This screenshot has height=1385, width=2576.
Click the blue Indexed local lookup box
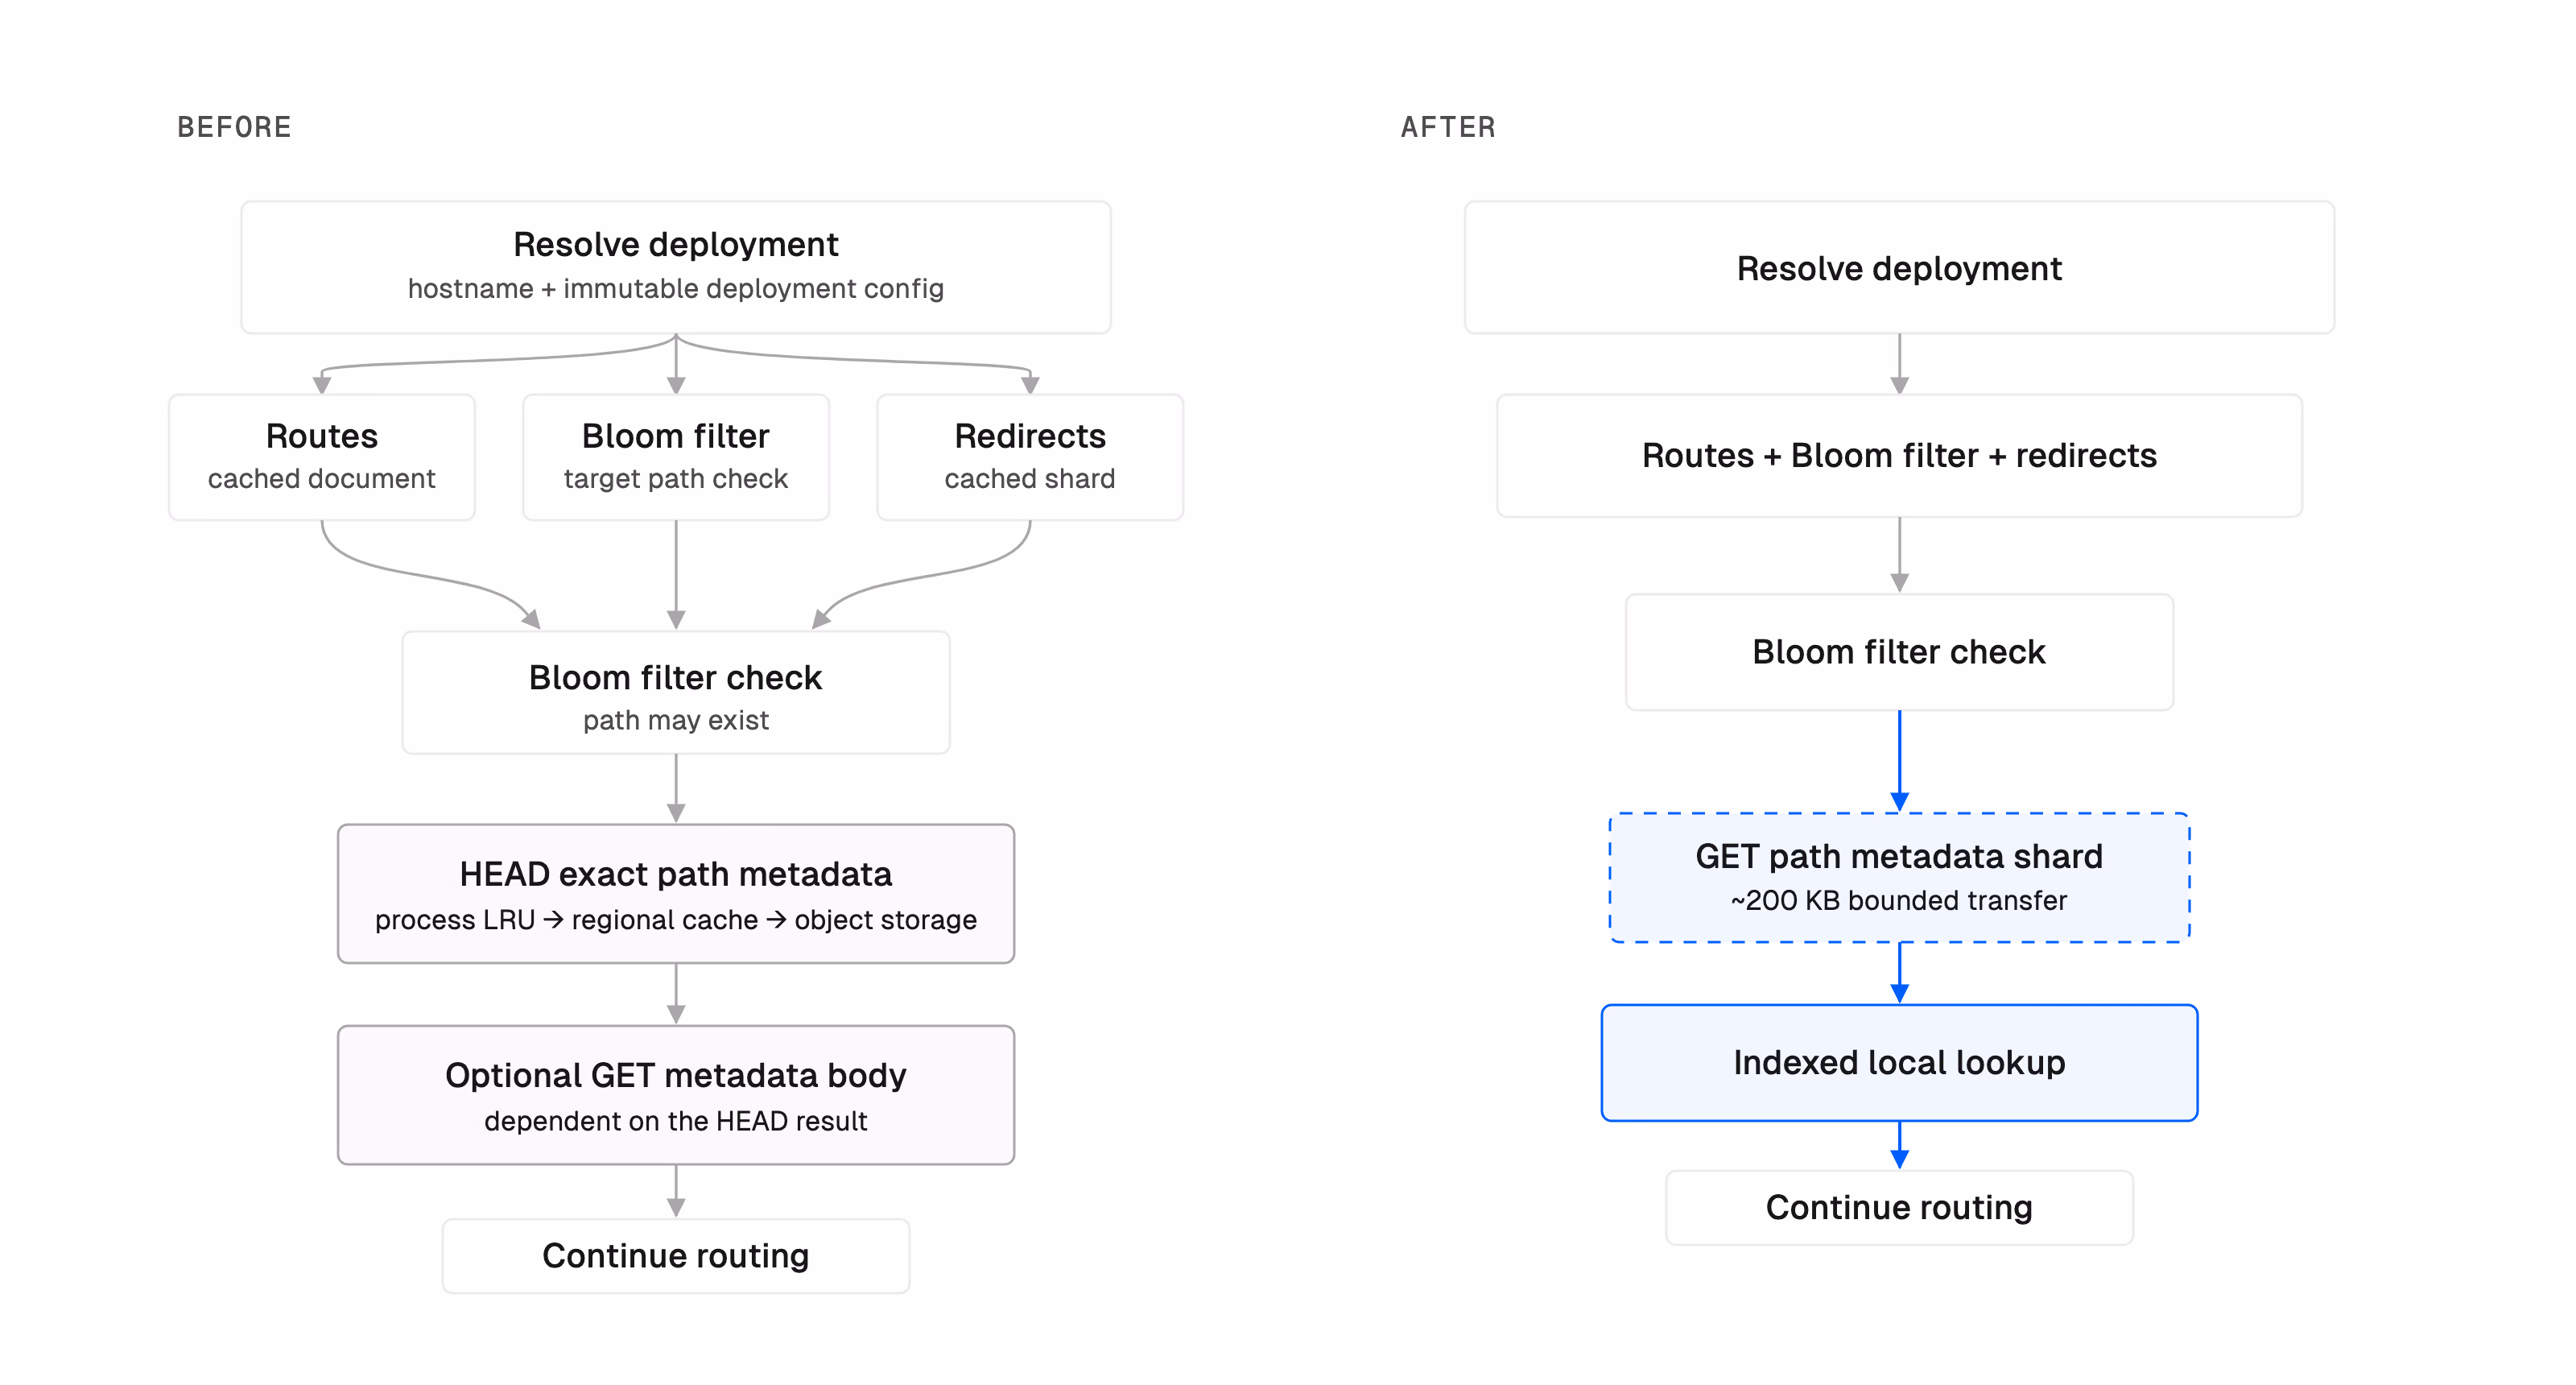coord(1899,1062)
